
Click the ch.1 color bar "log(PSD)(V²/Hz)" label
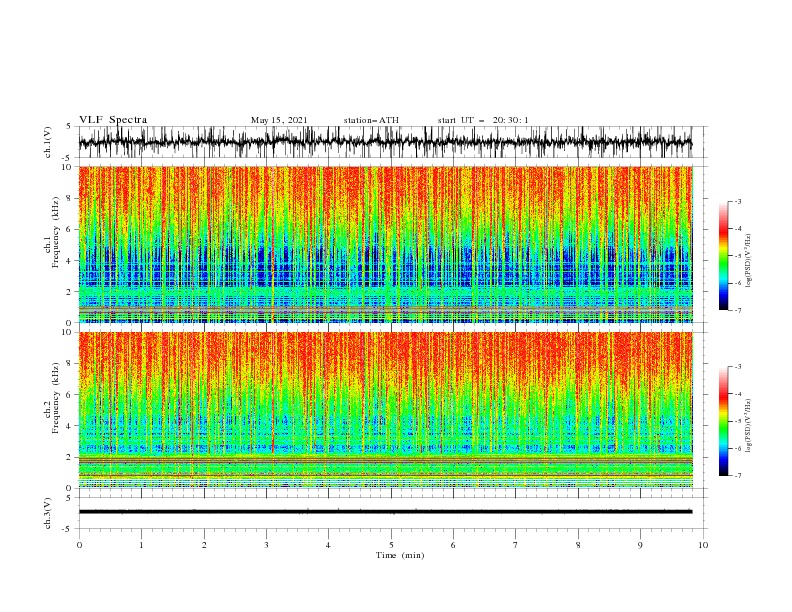coord(749,261)
